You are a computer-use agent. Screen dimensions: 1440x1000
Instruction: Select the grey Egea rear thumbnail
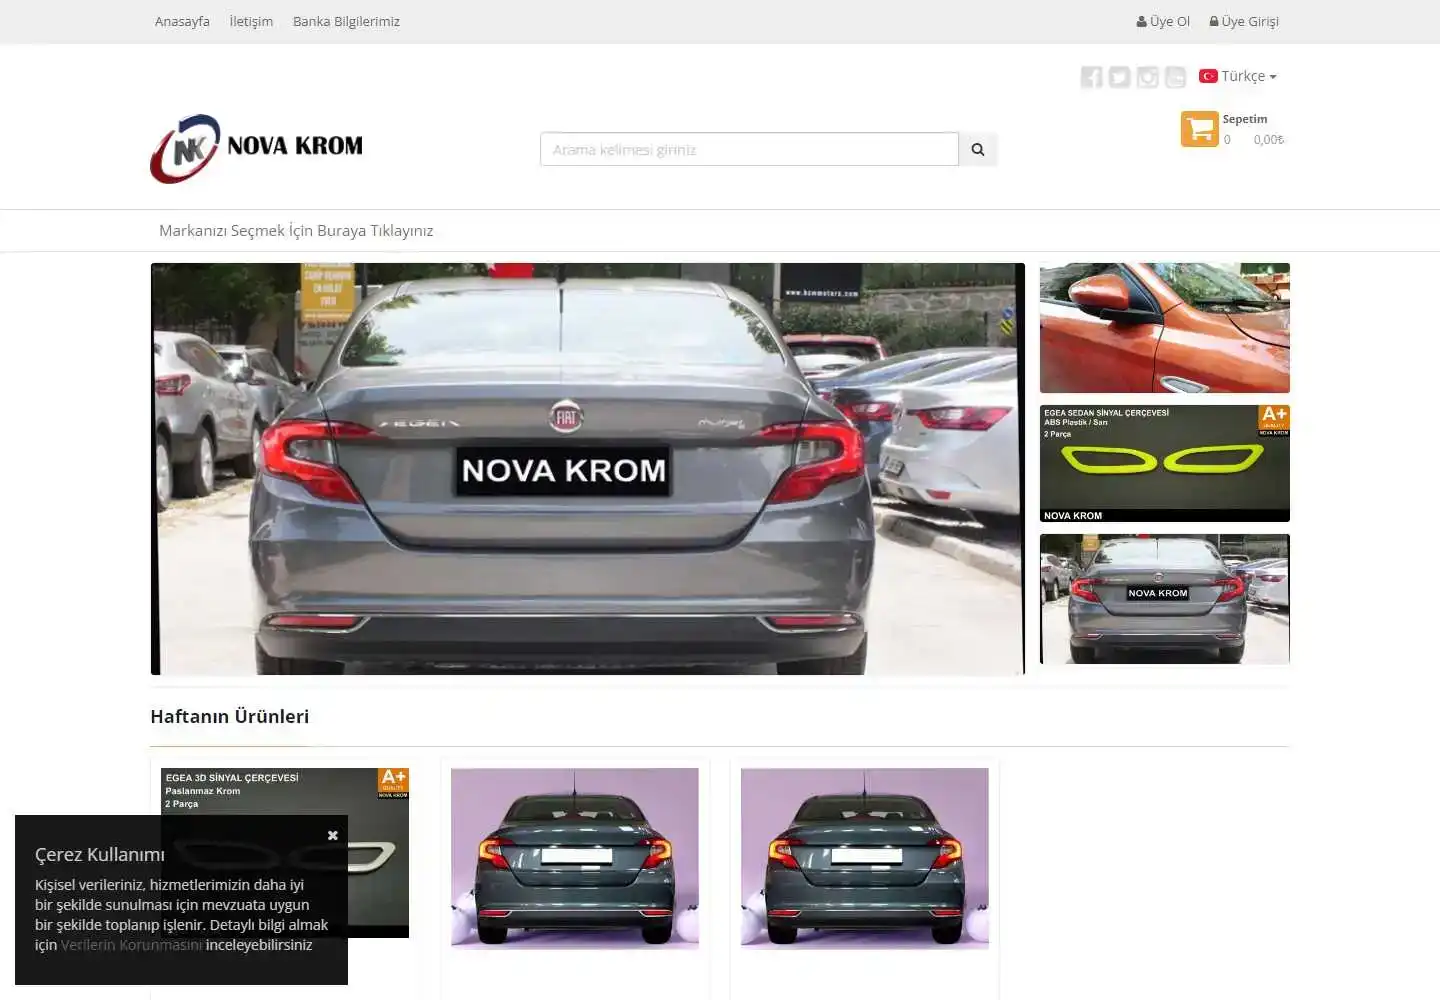click(x=1165, y=599)
